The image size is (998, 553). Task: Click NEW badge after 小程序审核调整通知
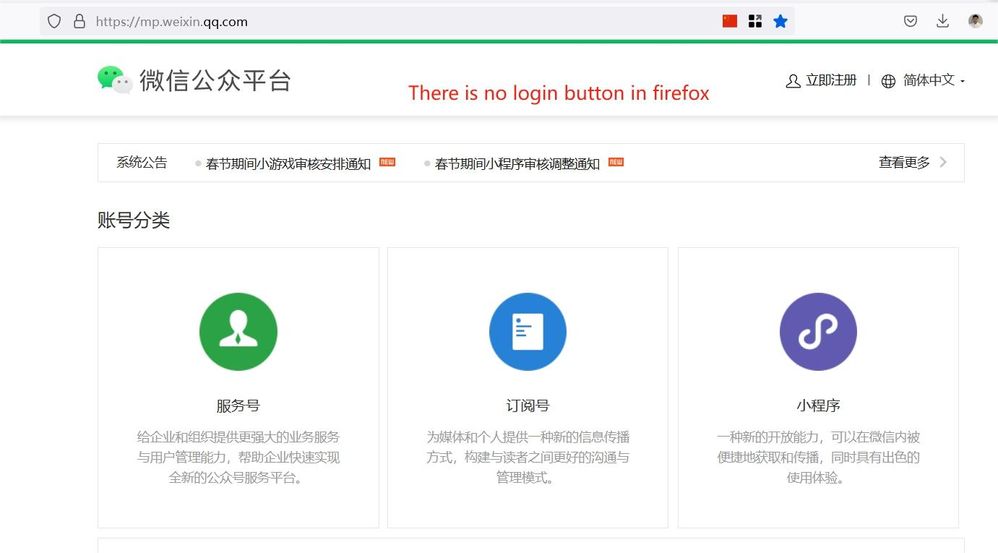coord(616,162)
